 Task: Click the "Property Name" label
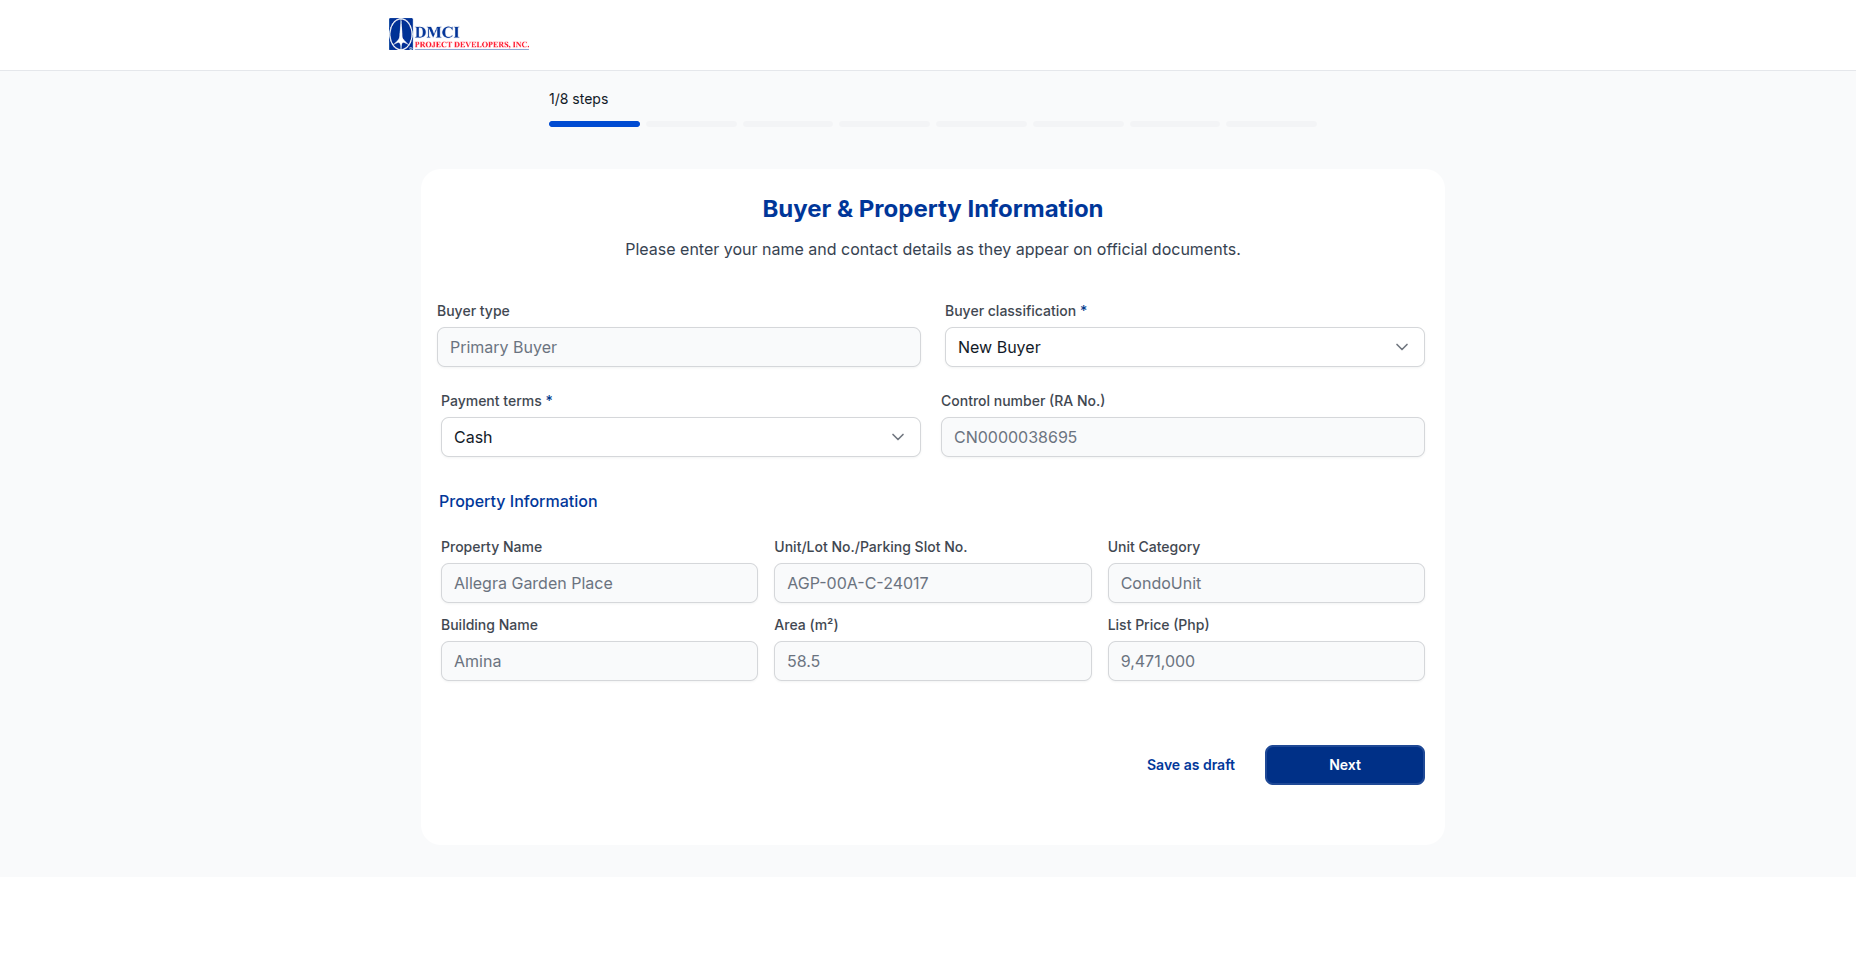(x=491, y=547)
